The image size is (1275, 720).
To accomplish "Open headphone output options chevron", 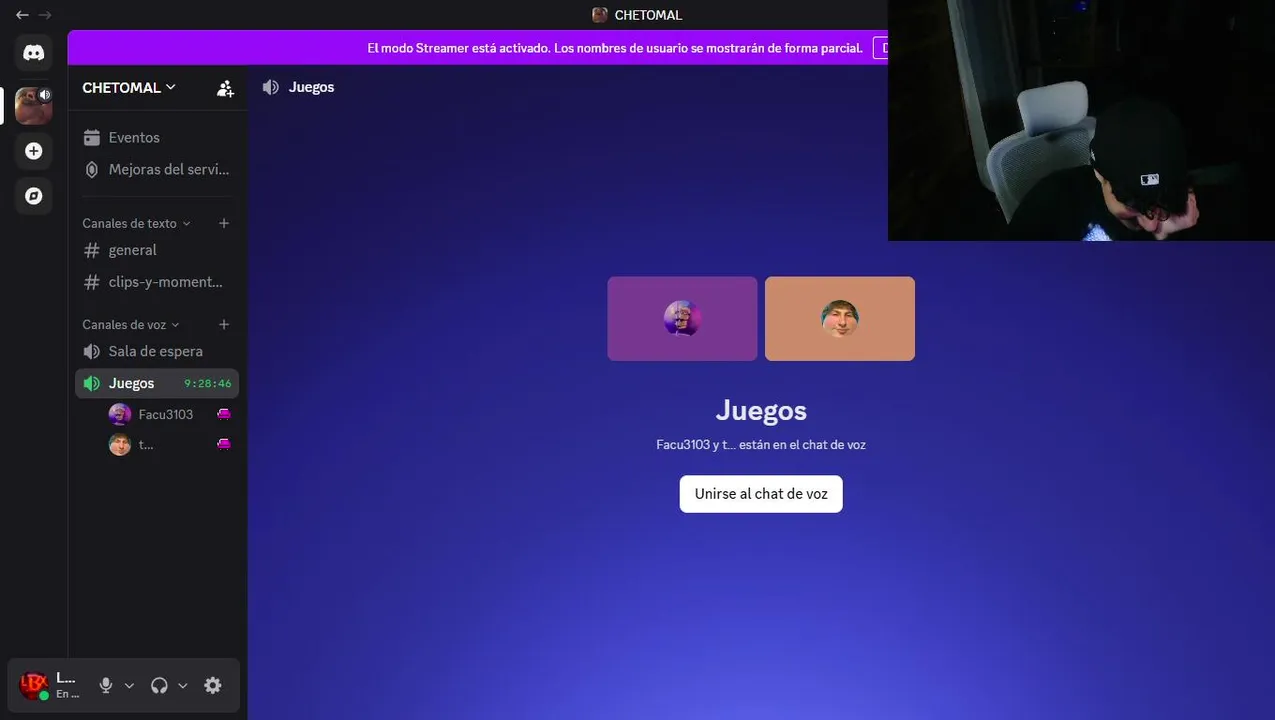I will [182, 685].
